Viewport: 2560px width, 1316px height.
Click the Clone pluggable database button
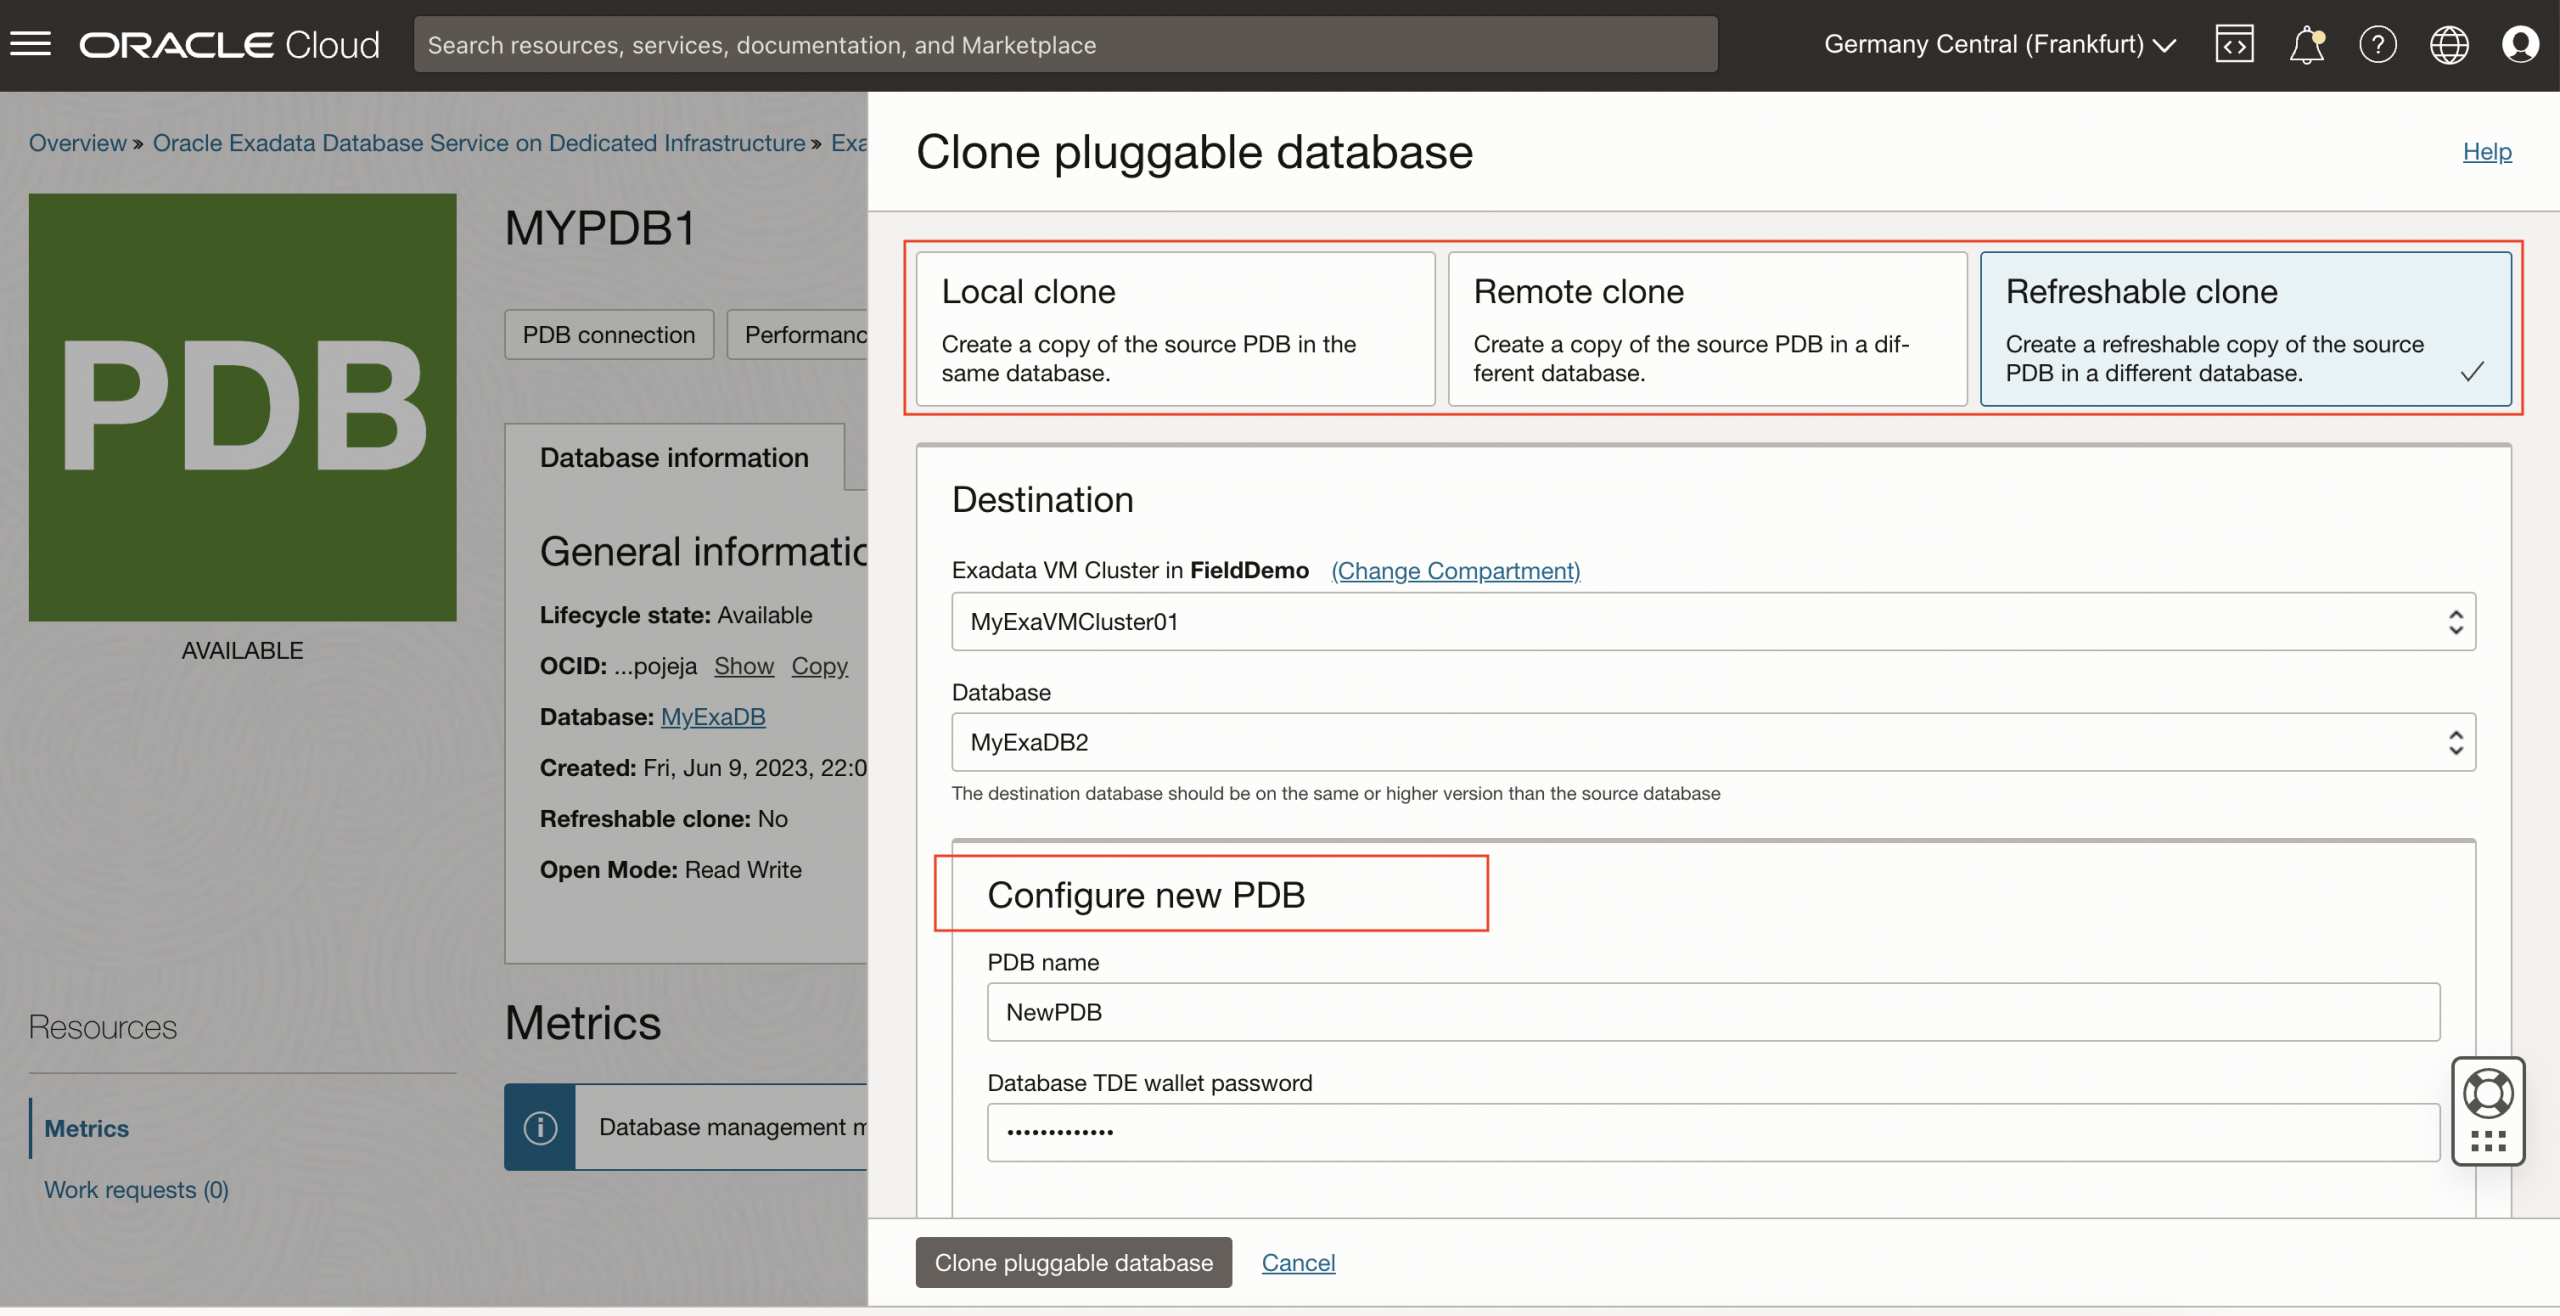click(x=1073, y=1262)
